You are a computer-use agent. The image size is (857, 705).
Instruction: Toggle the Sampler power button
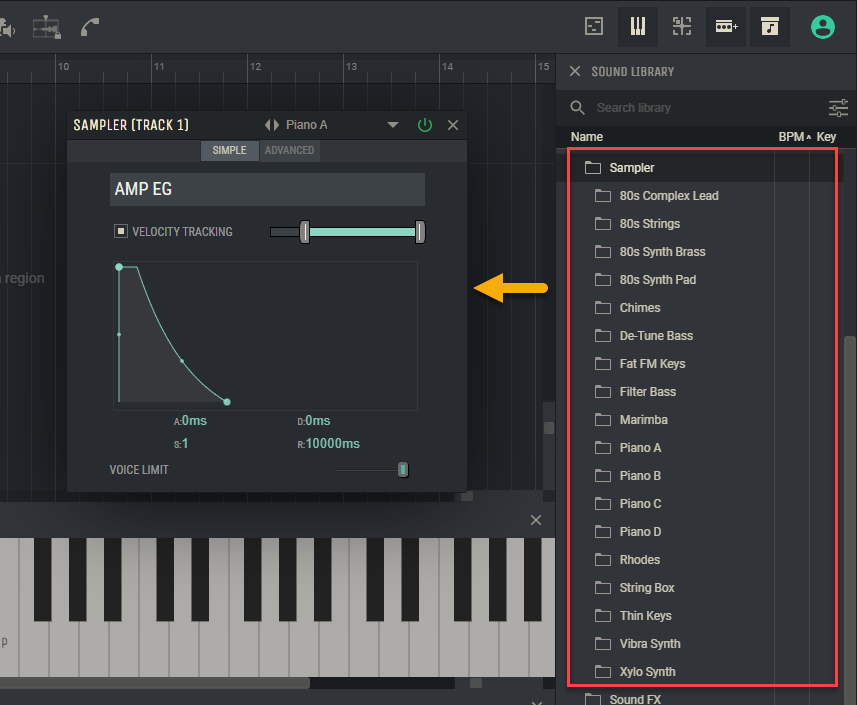(425, 125)
